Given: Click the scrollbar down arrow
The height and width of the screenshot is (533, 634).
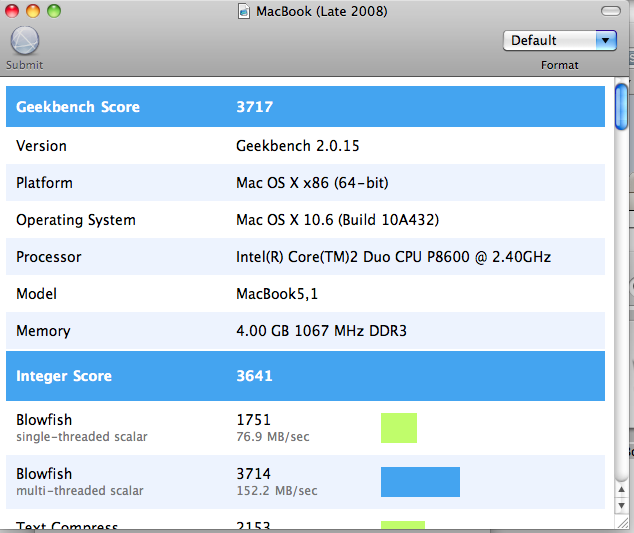Looking at the screenshot, I should tap(621, 506).
